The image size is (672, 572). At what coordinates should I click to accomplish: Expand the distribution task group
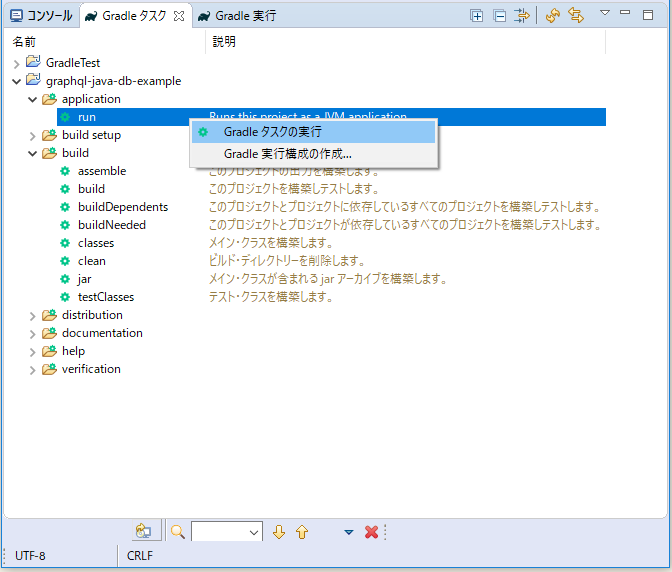coord(33,316)
